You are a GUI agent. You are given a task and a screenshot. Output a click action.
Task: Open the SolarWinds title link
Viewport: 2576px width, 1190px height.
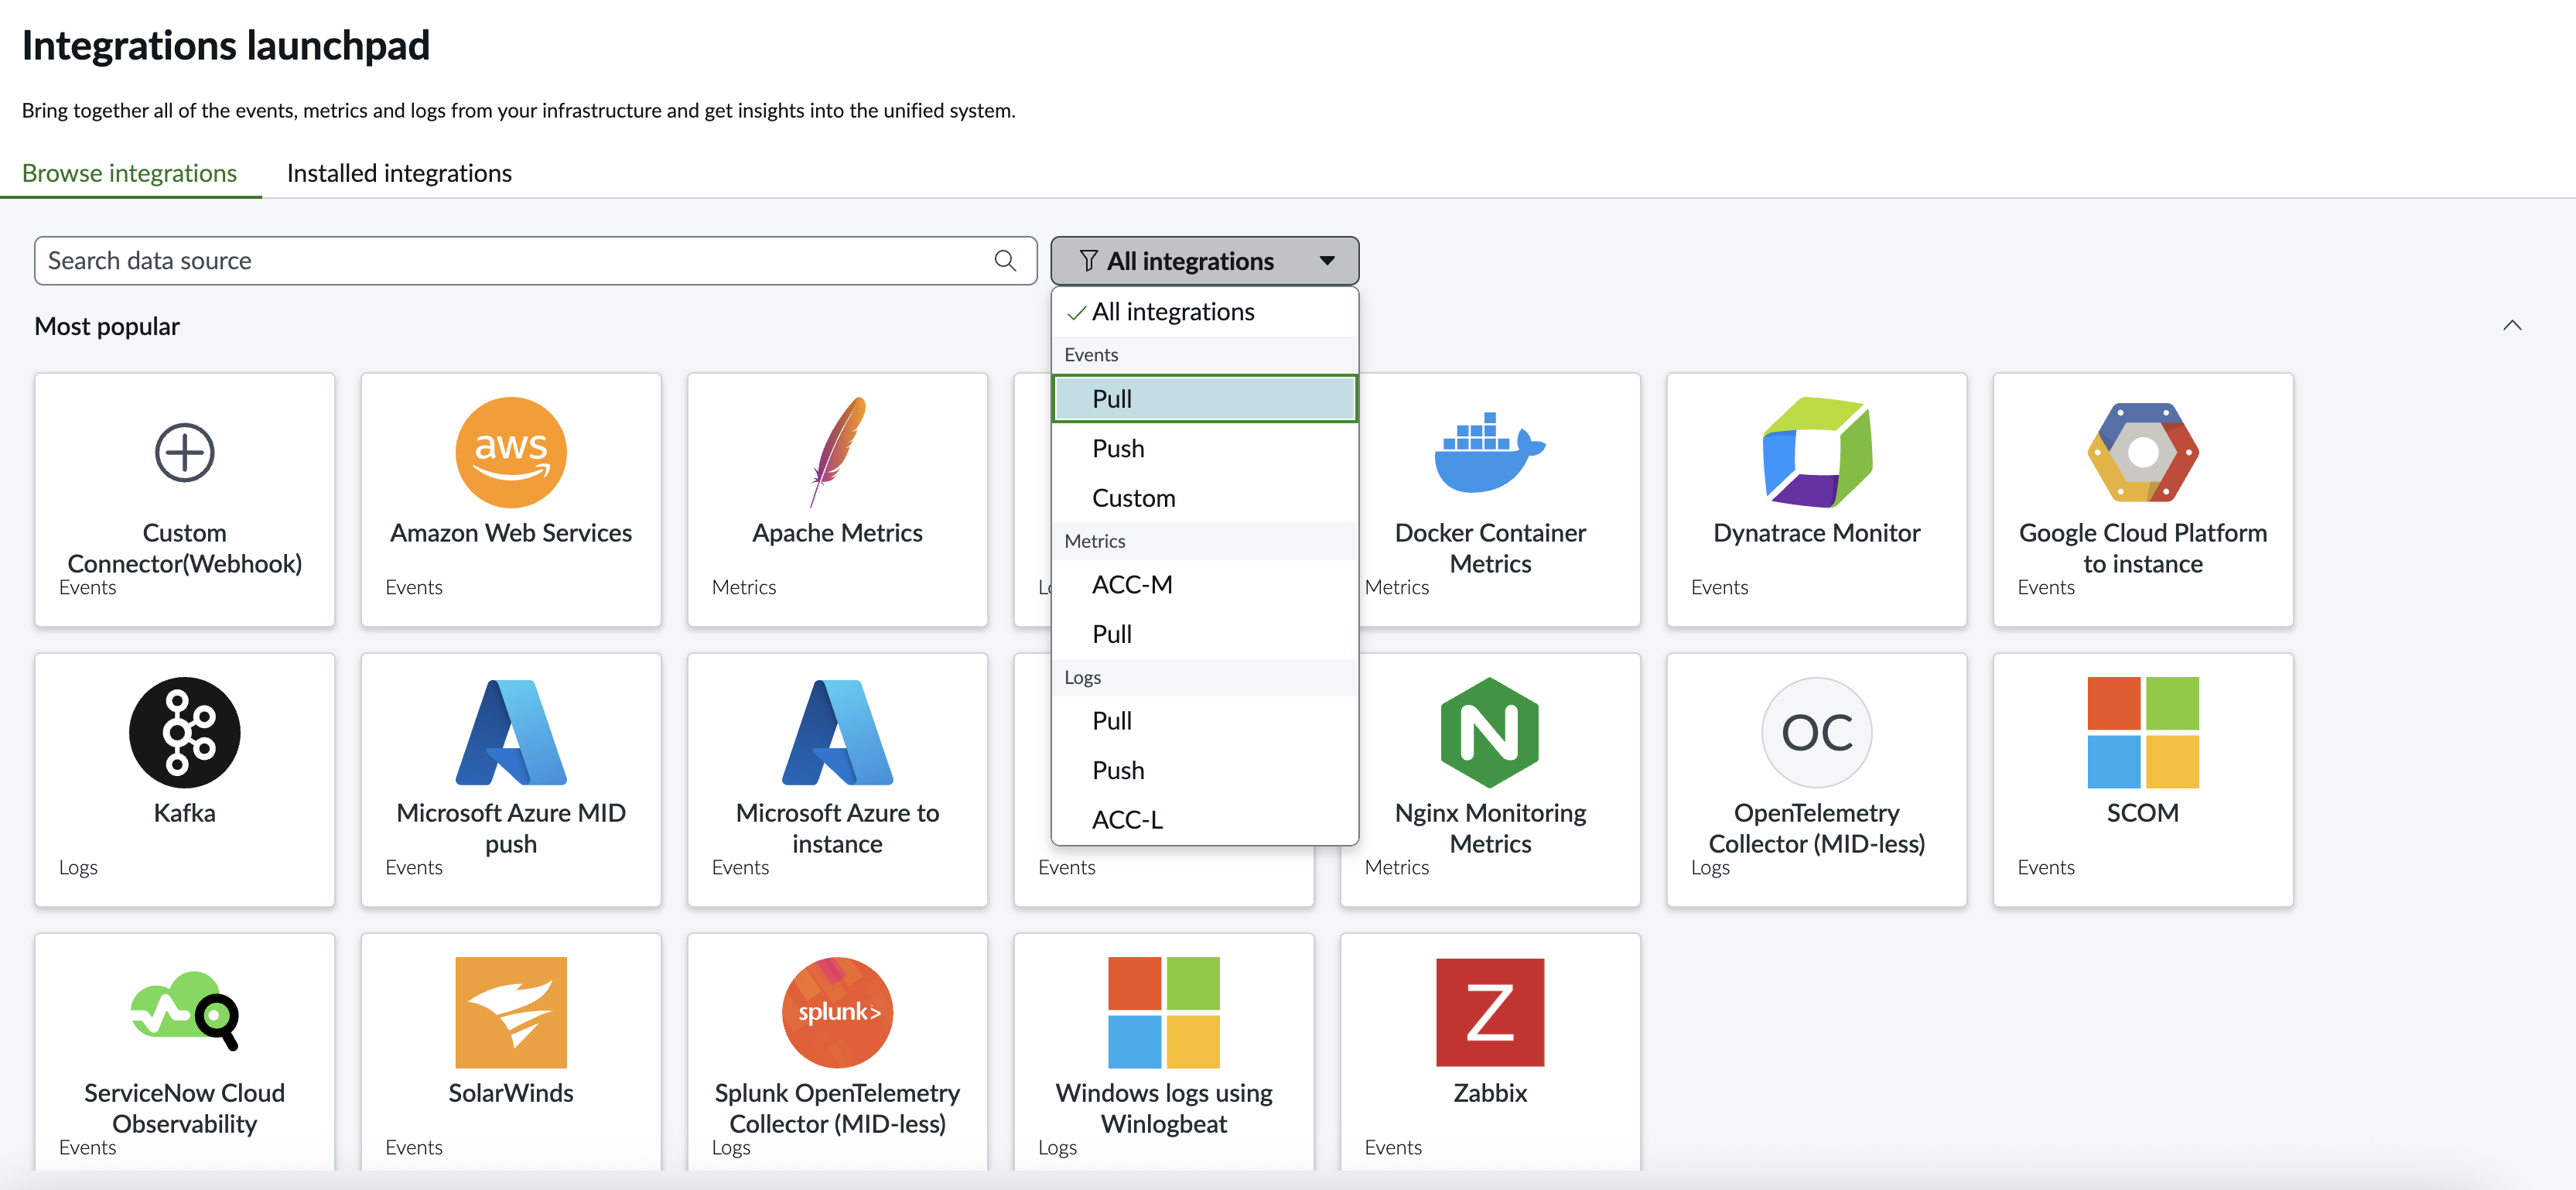(x=511, y=1093)
